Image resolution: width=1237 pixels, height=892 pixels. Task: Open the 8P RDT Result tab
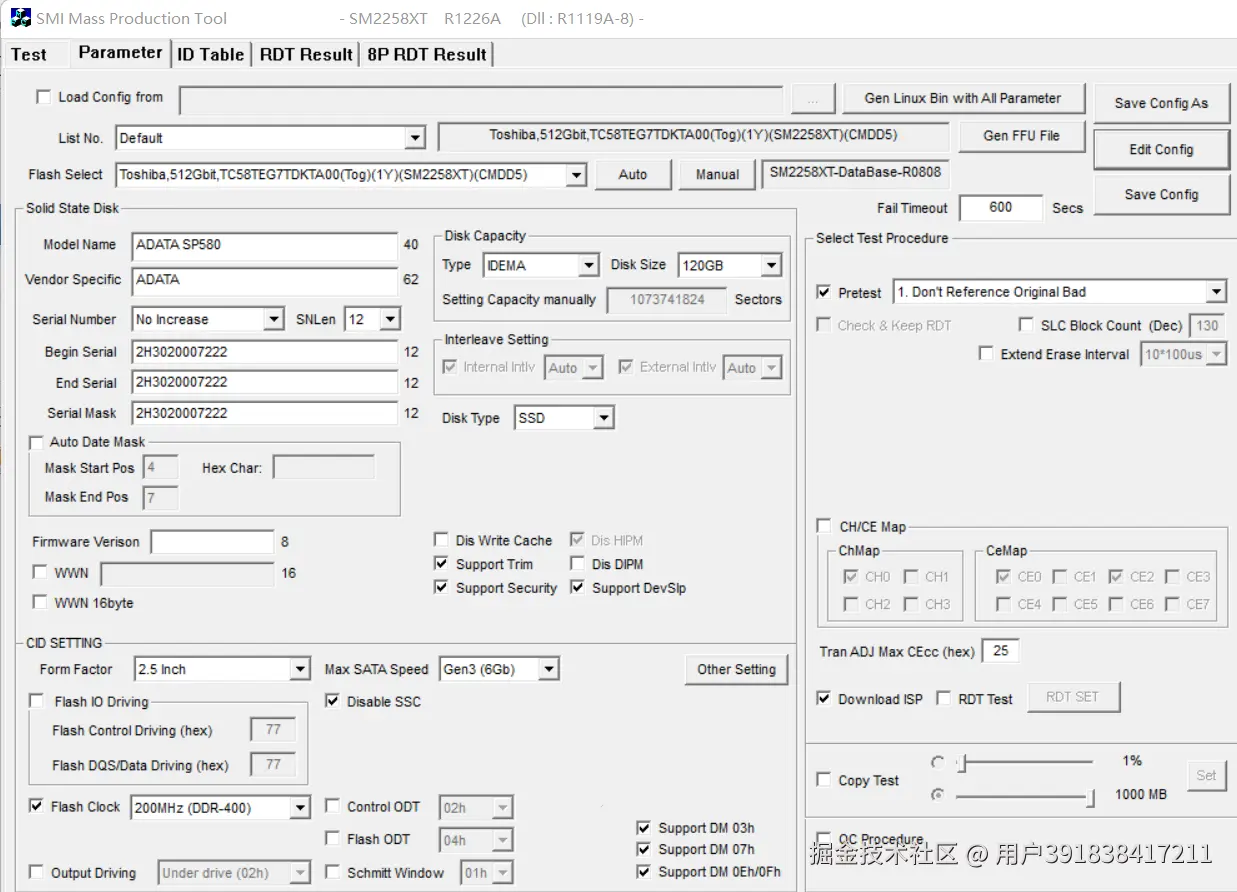(427, 55)
